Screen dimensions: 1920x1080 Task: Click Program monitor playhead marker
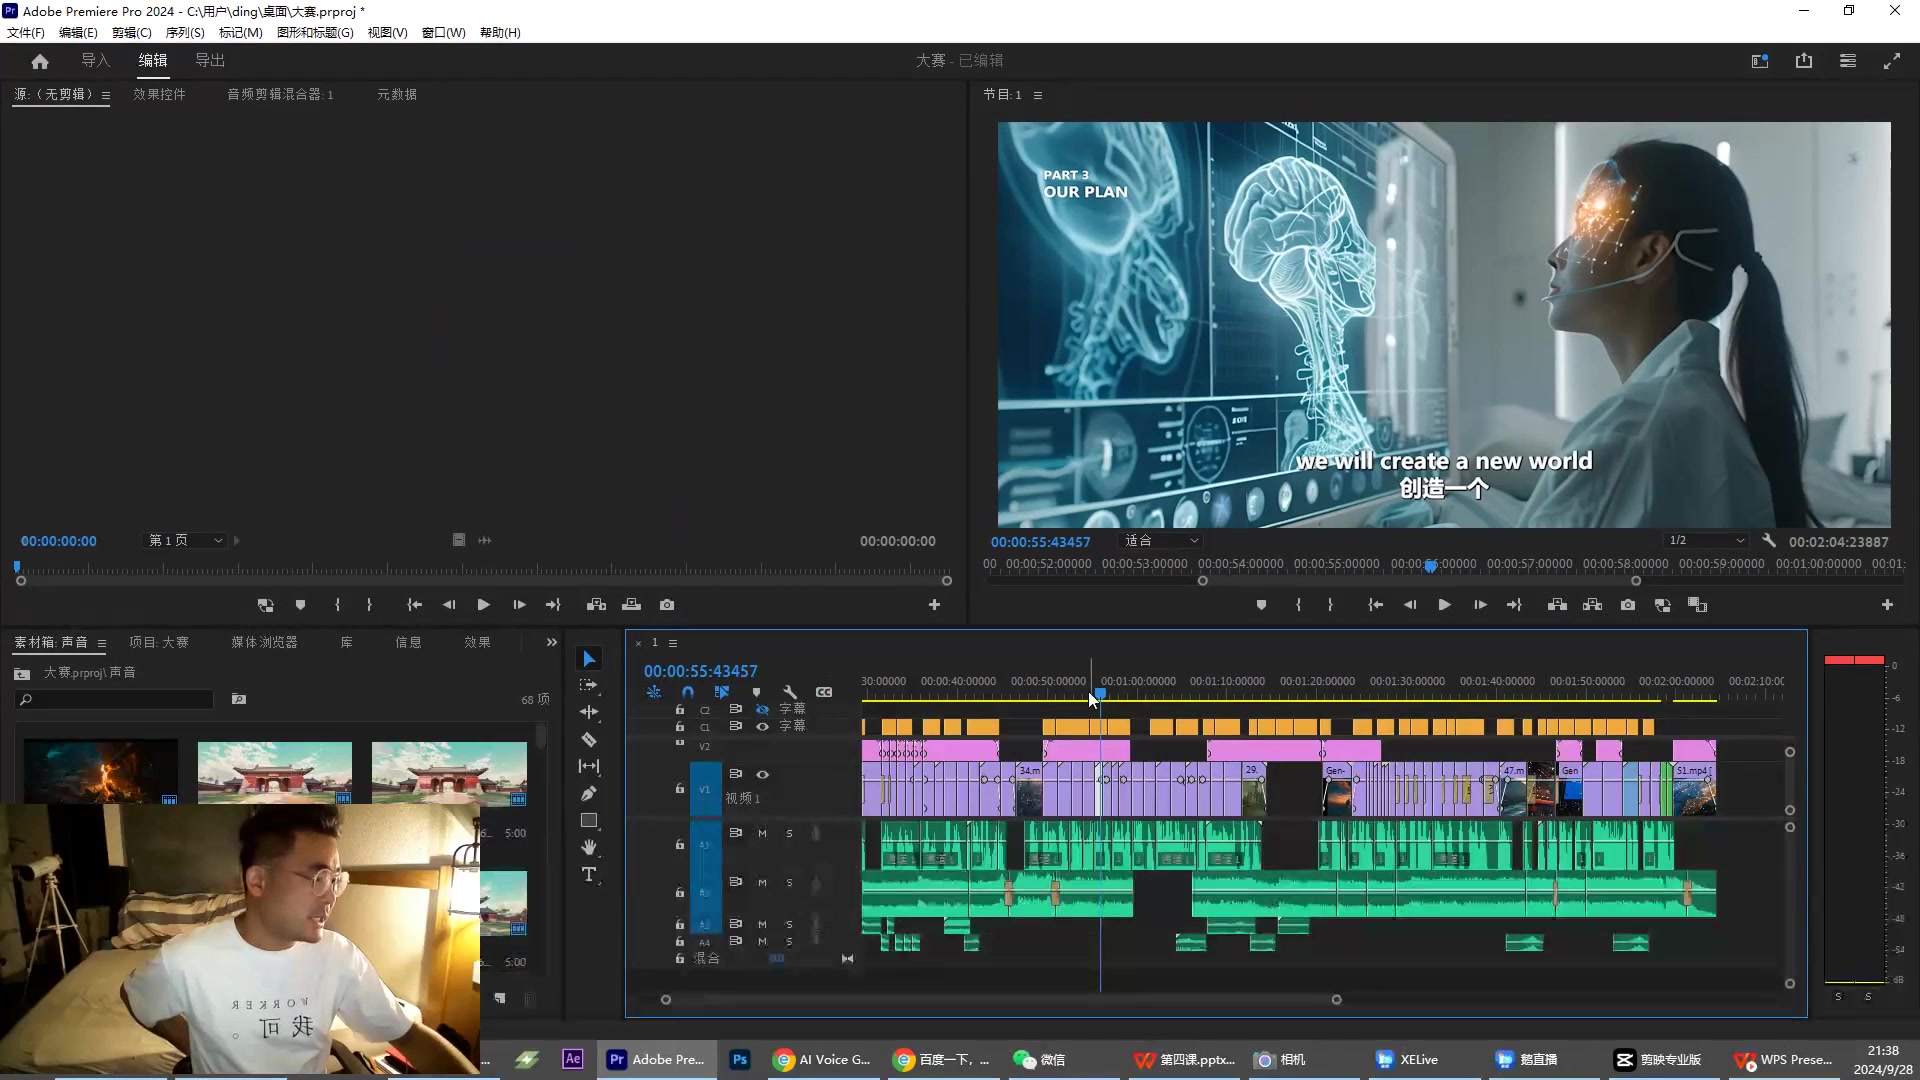point(1431,566)
